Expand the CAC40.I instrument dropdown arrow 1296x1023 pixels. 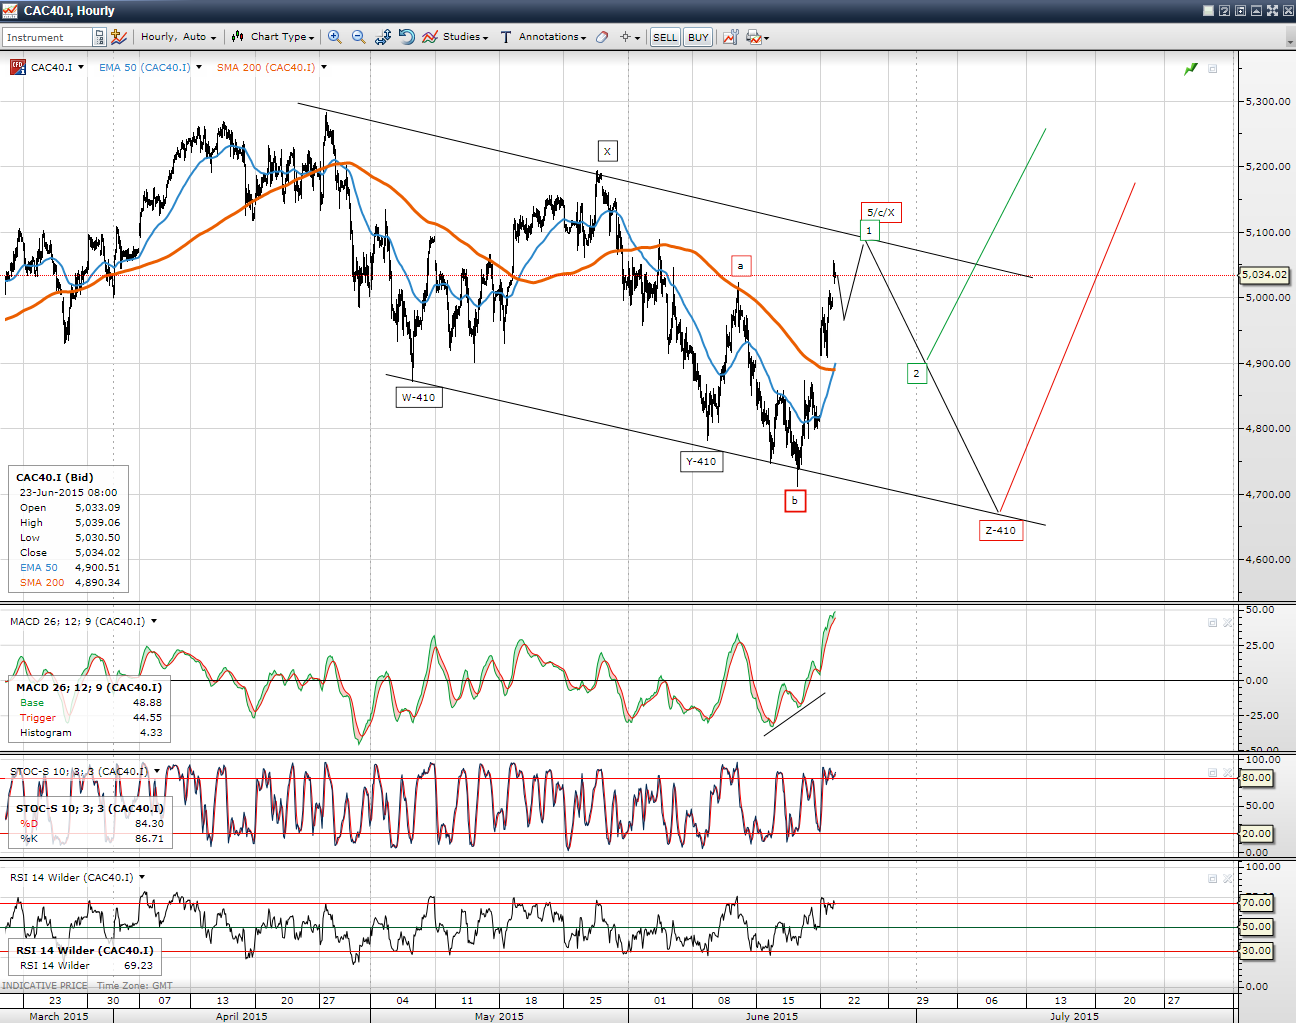80,67
